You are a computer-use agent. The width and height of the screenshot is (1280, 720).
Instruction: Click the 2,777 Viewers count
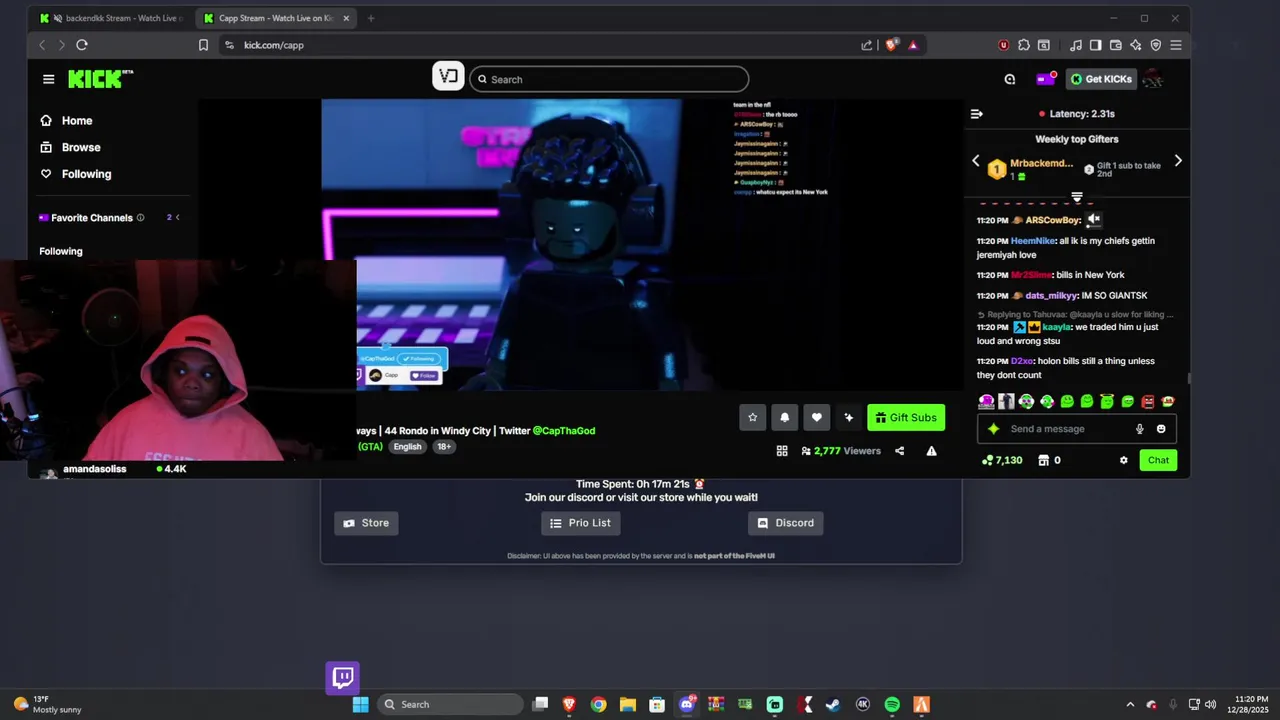click(x=841, y=451)
